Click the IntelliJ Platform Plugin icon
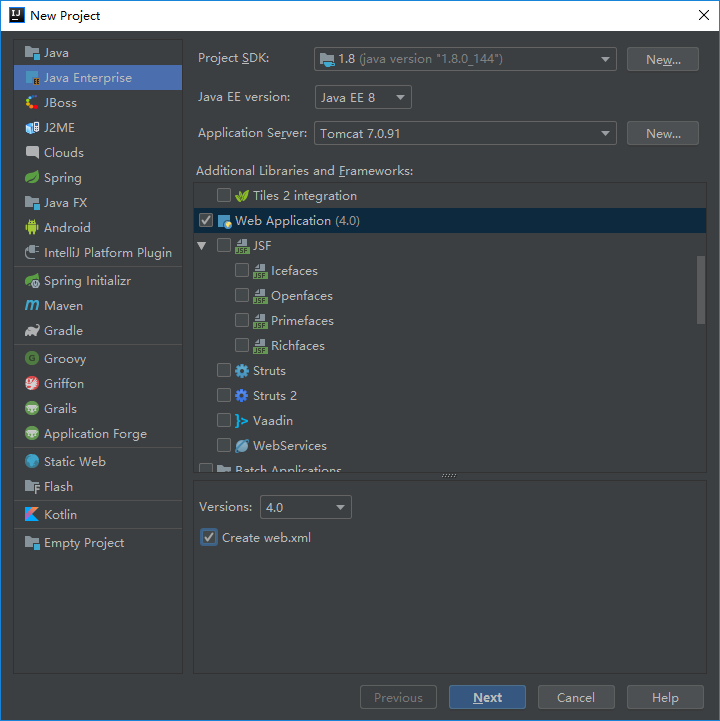The height and width of the screenshot is (721, 720). point(32,252)
